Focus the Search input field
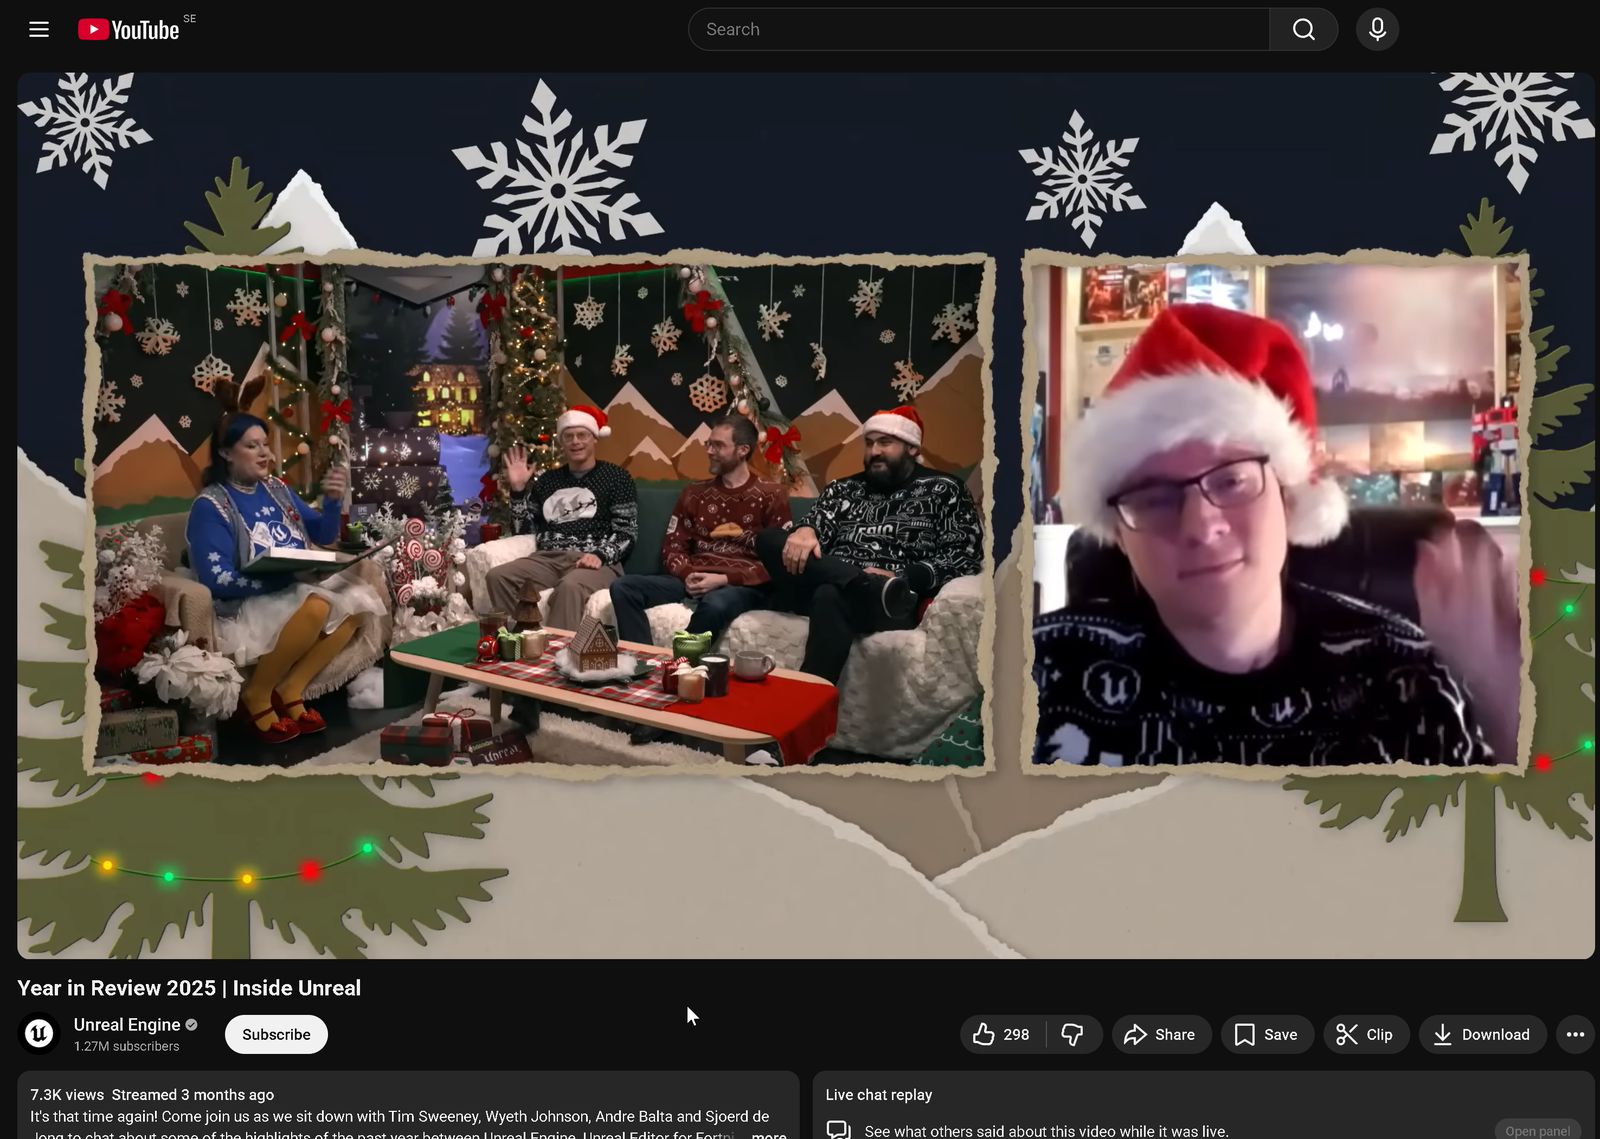This screenshot has height=1139, width=1600. [x=978, y=29]
